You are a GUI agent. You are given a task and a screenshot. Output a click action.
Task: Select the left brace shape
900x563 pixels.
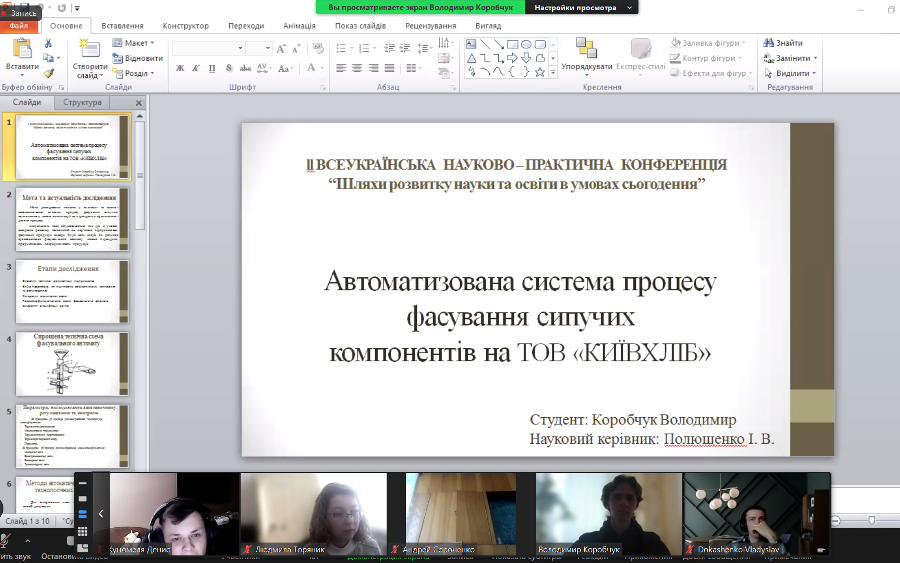click(513, 72)
